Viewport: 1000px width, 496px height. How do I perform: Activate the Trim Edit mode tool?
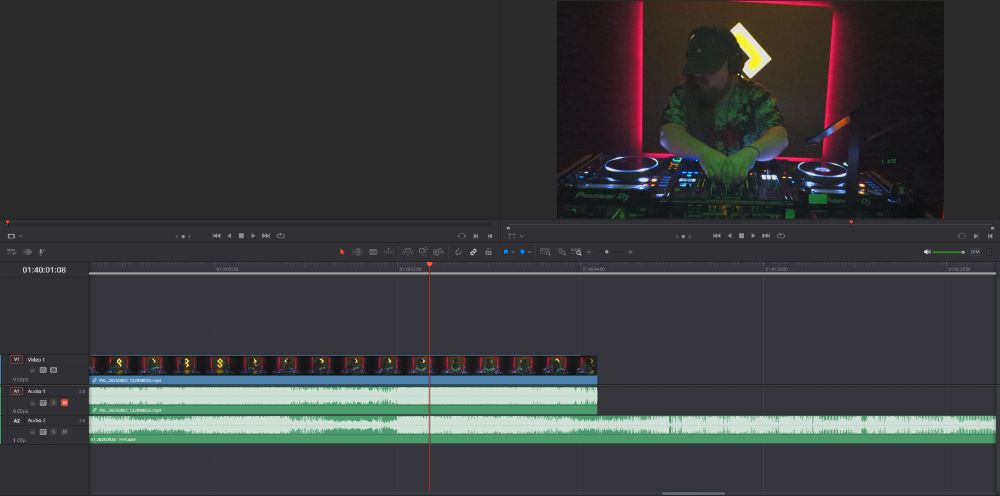coord(357,252)
